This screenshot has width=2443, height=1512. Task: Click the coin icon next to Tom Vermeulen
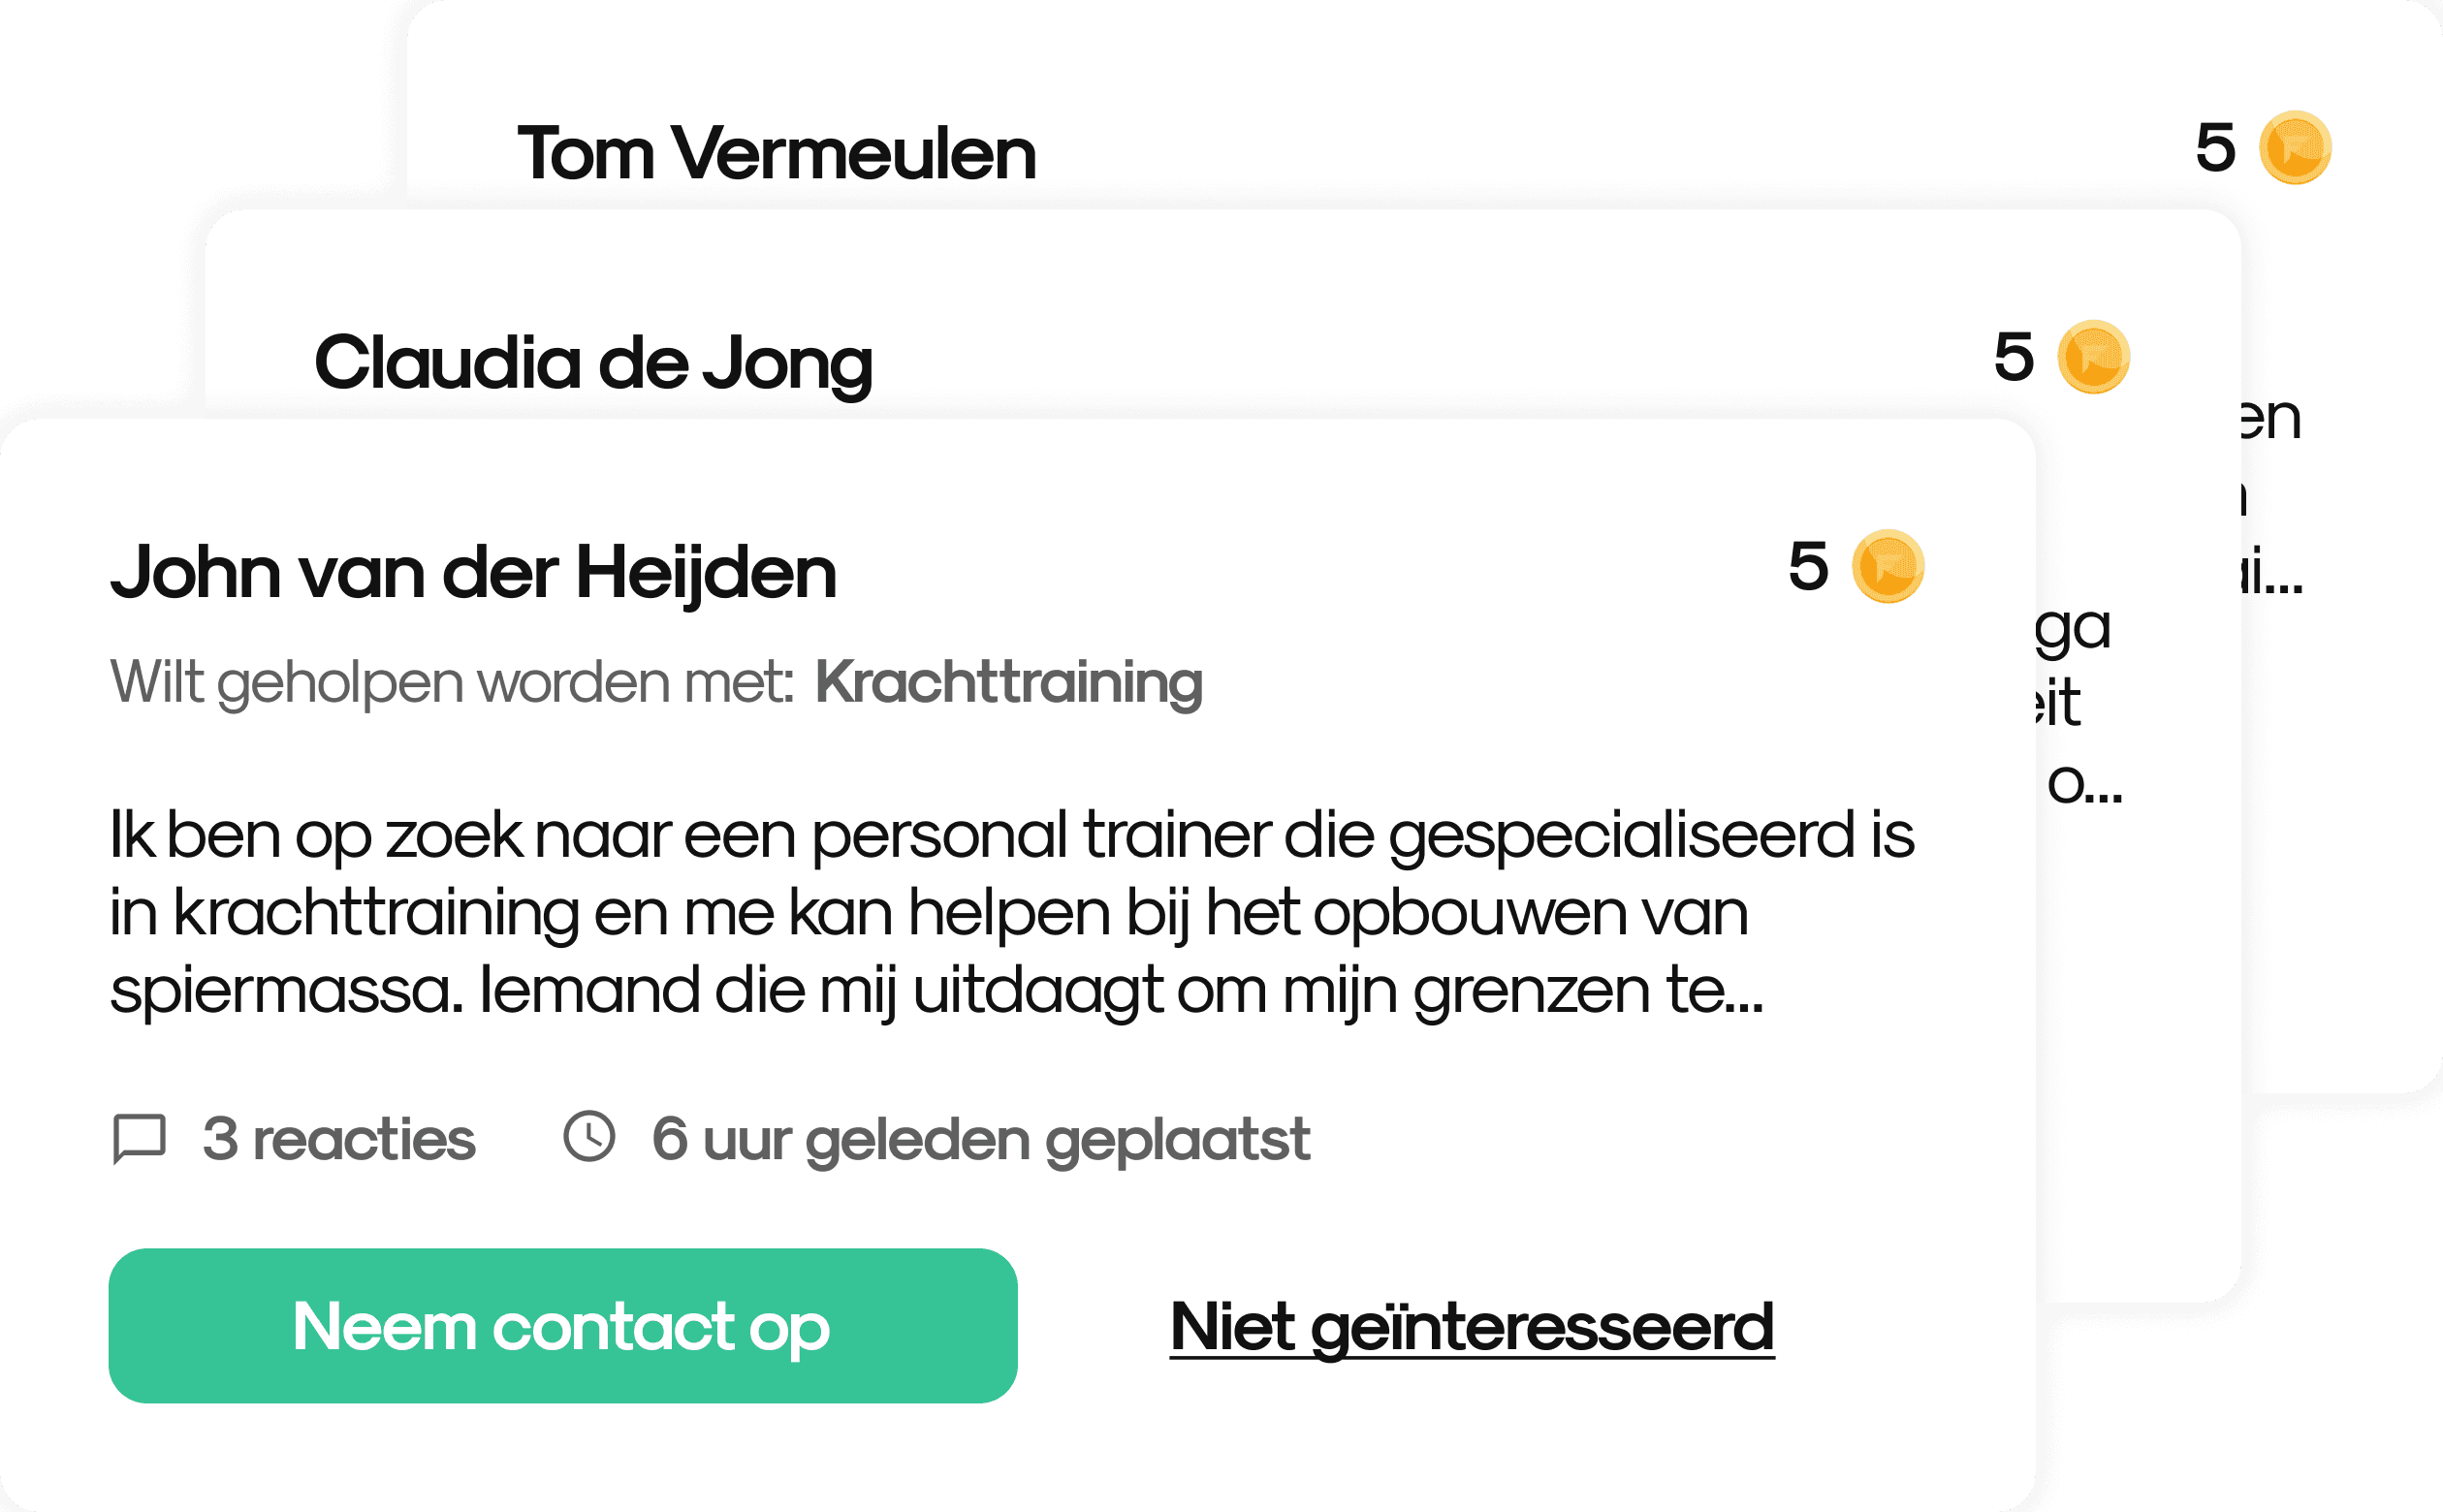click(x=2295, y=147)
